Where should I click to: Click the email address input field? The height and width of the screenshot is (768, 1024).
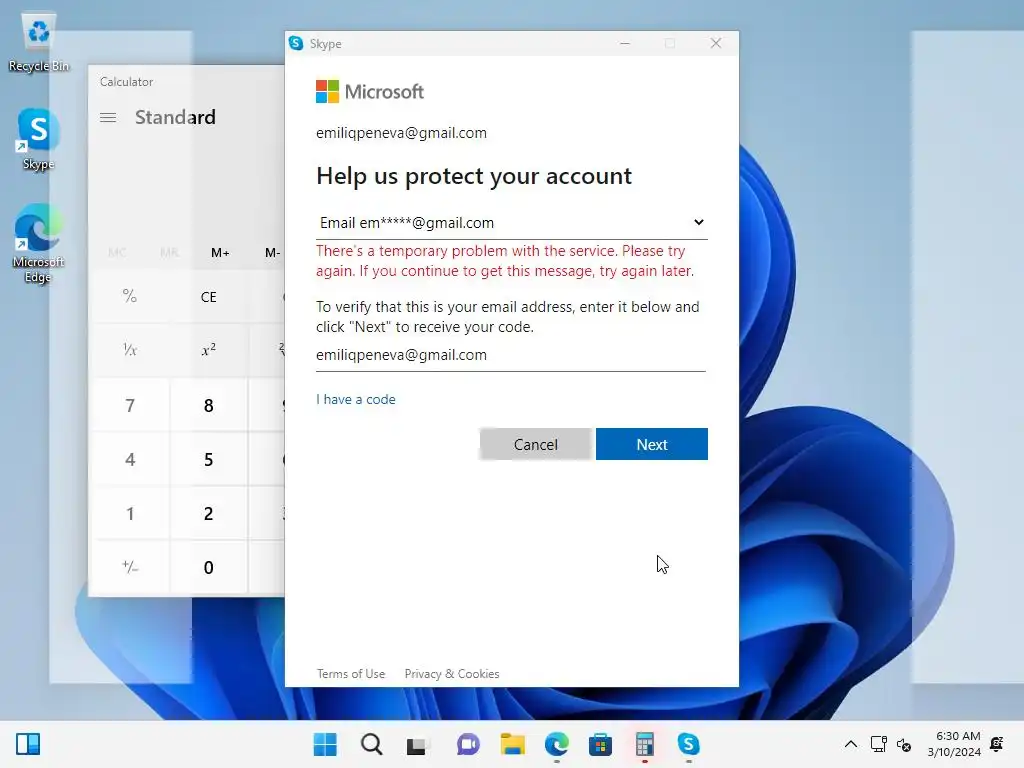click(511, 355)
